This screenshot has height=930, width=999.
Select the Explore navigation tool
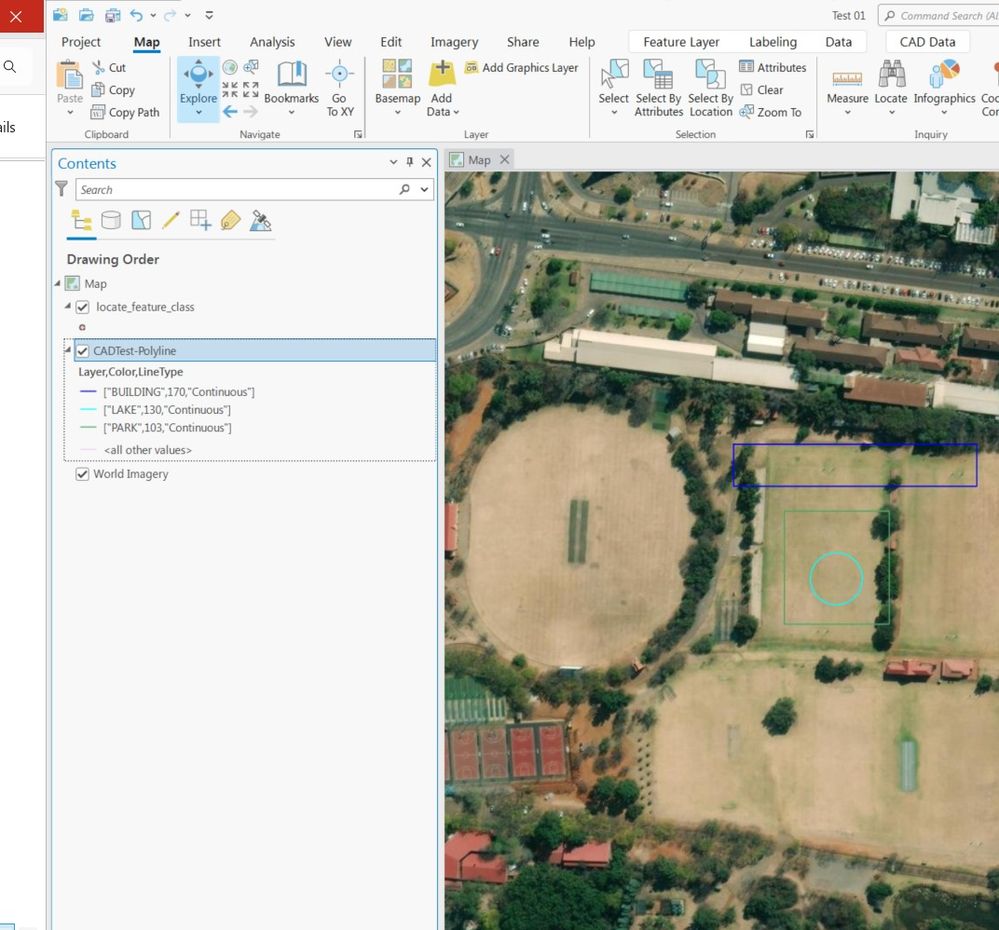[x=198, y=78]
